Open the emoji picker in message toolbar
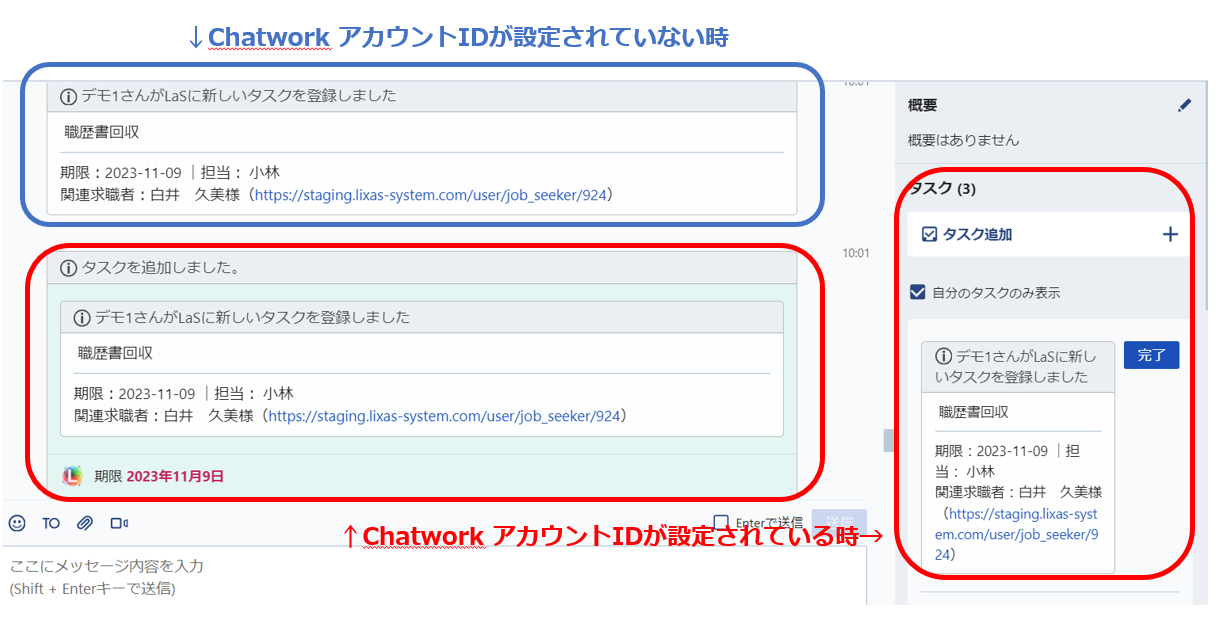Screen dimensions: 1219x628 [17, 523]
